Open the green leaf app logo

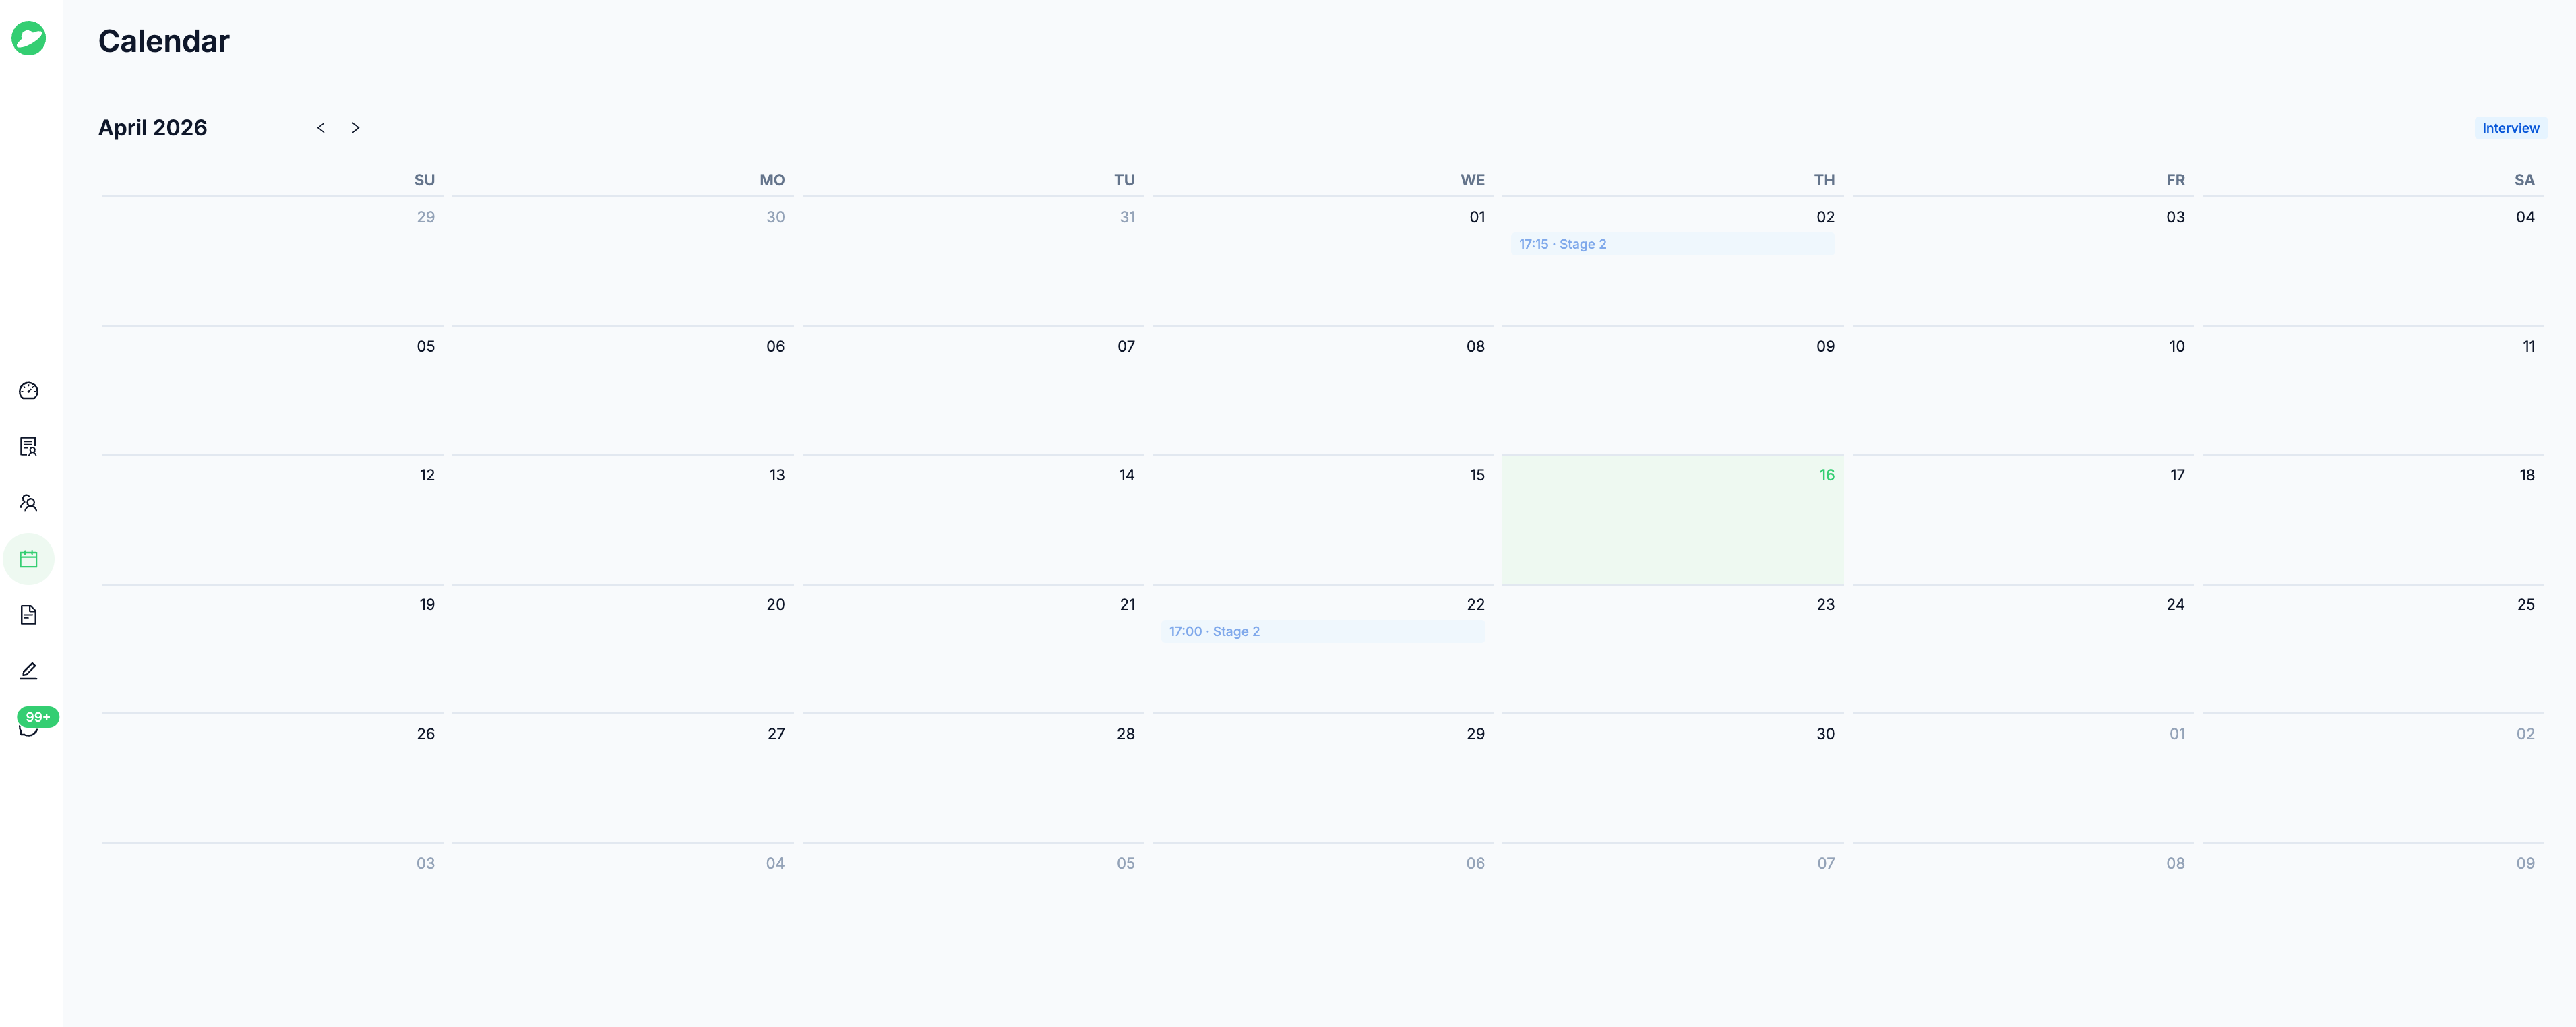pos(28,38)
